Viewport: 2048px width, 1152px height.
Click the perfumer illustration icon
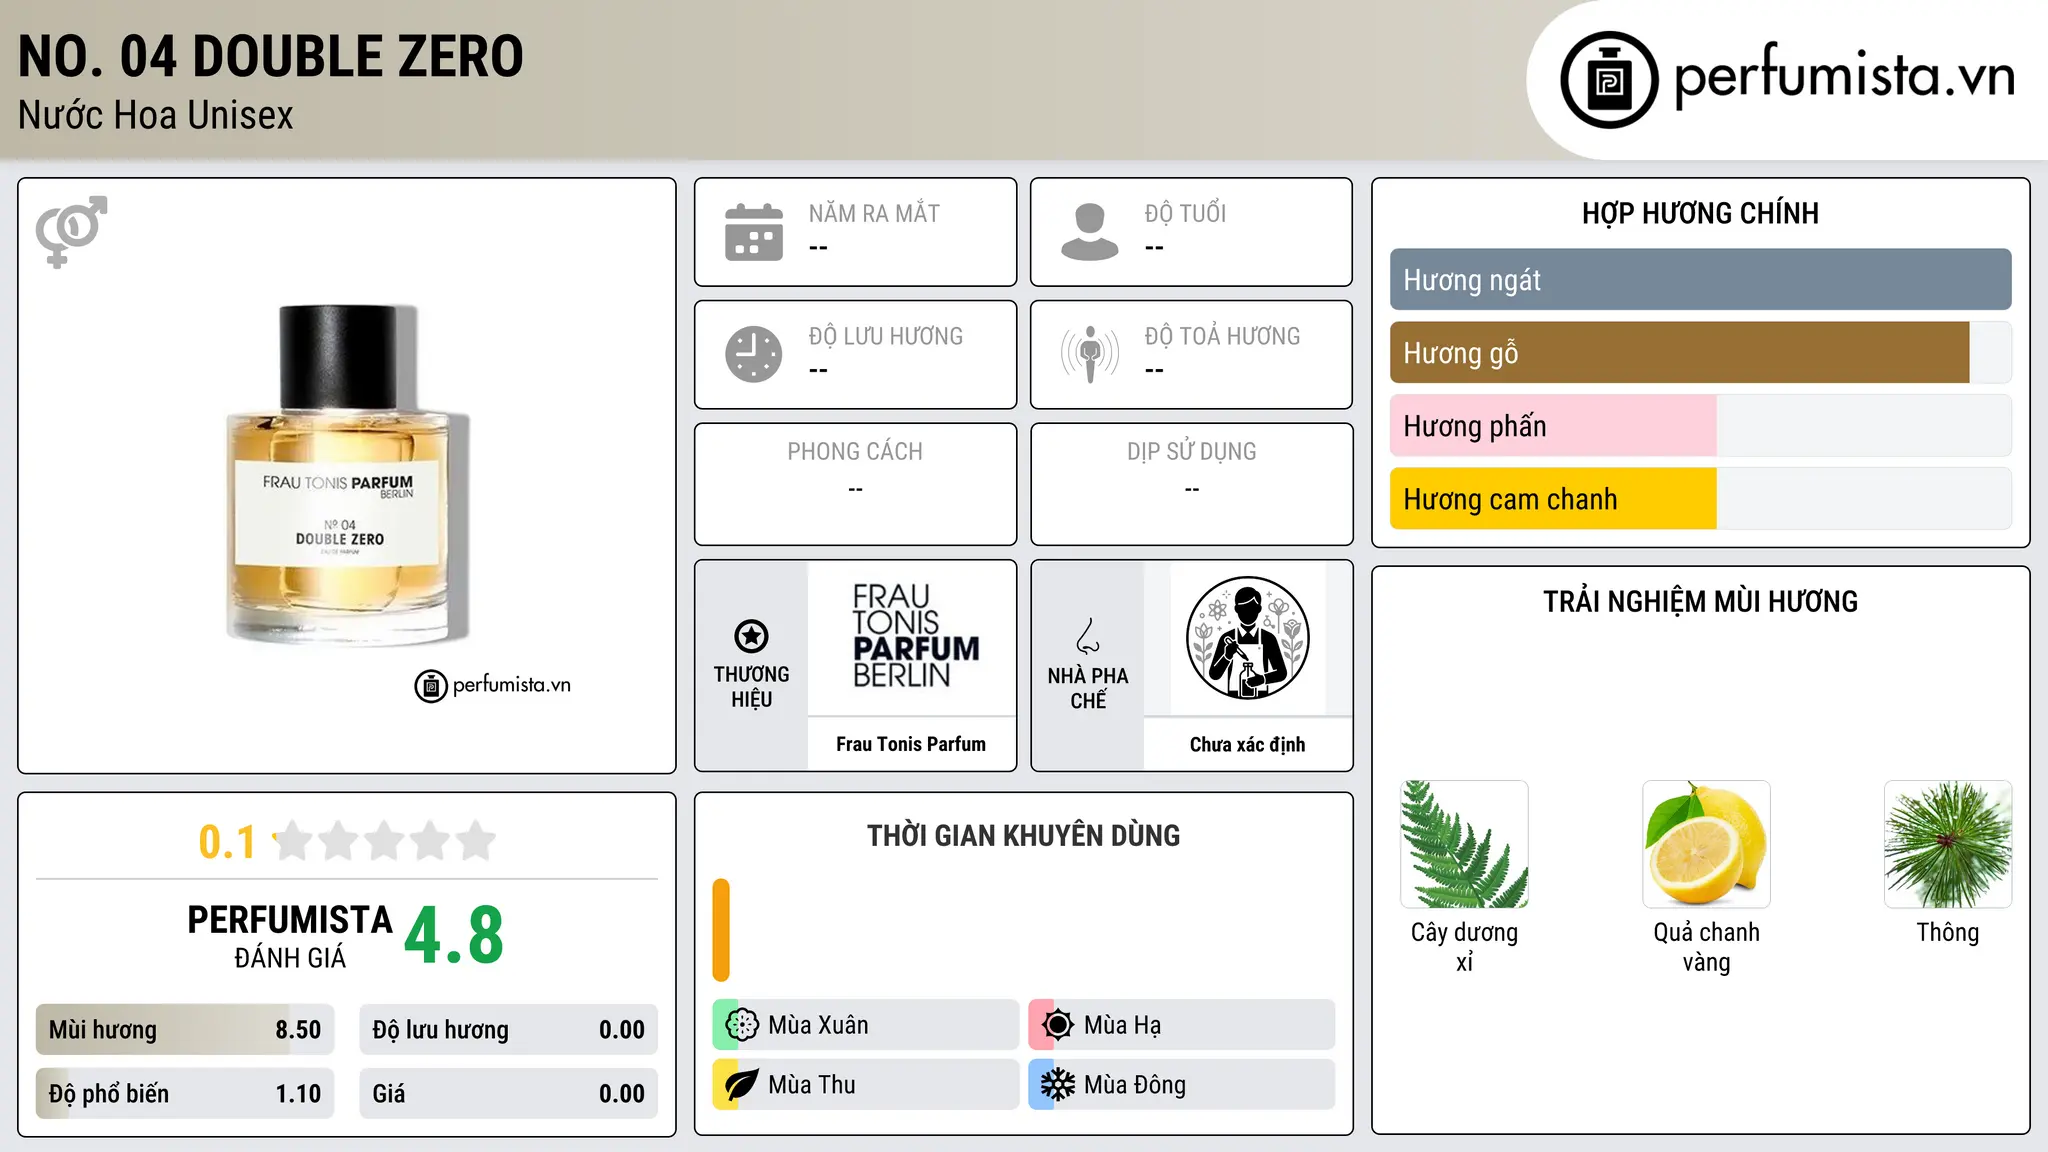click(1248, 638)
